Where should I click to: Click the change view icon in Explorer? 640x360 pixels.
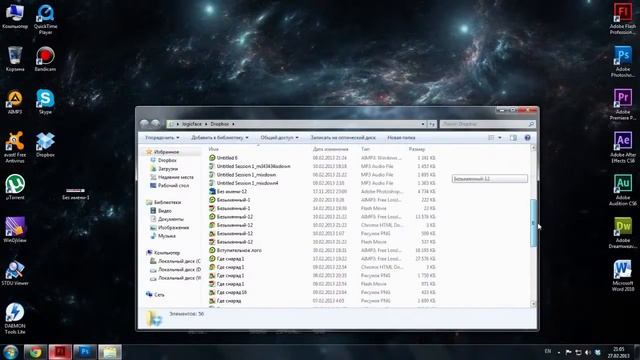pos(491,138)
